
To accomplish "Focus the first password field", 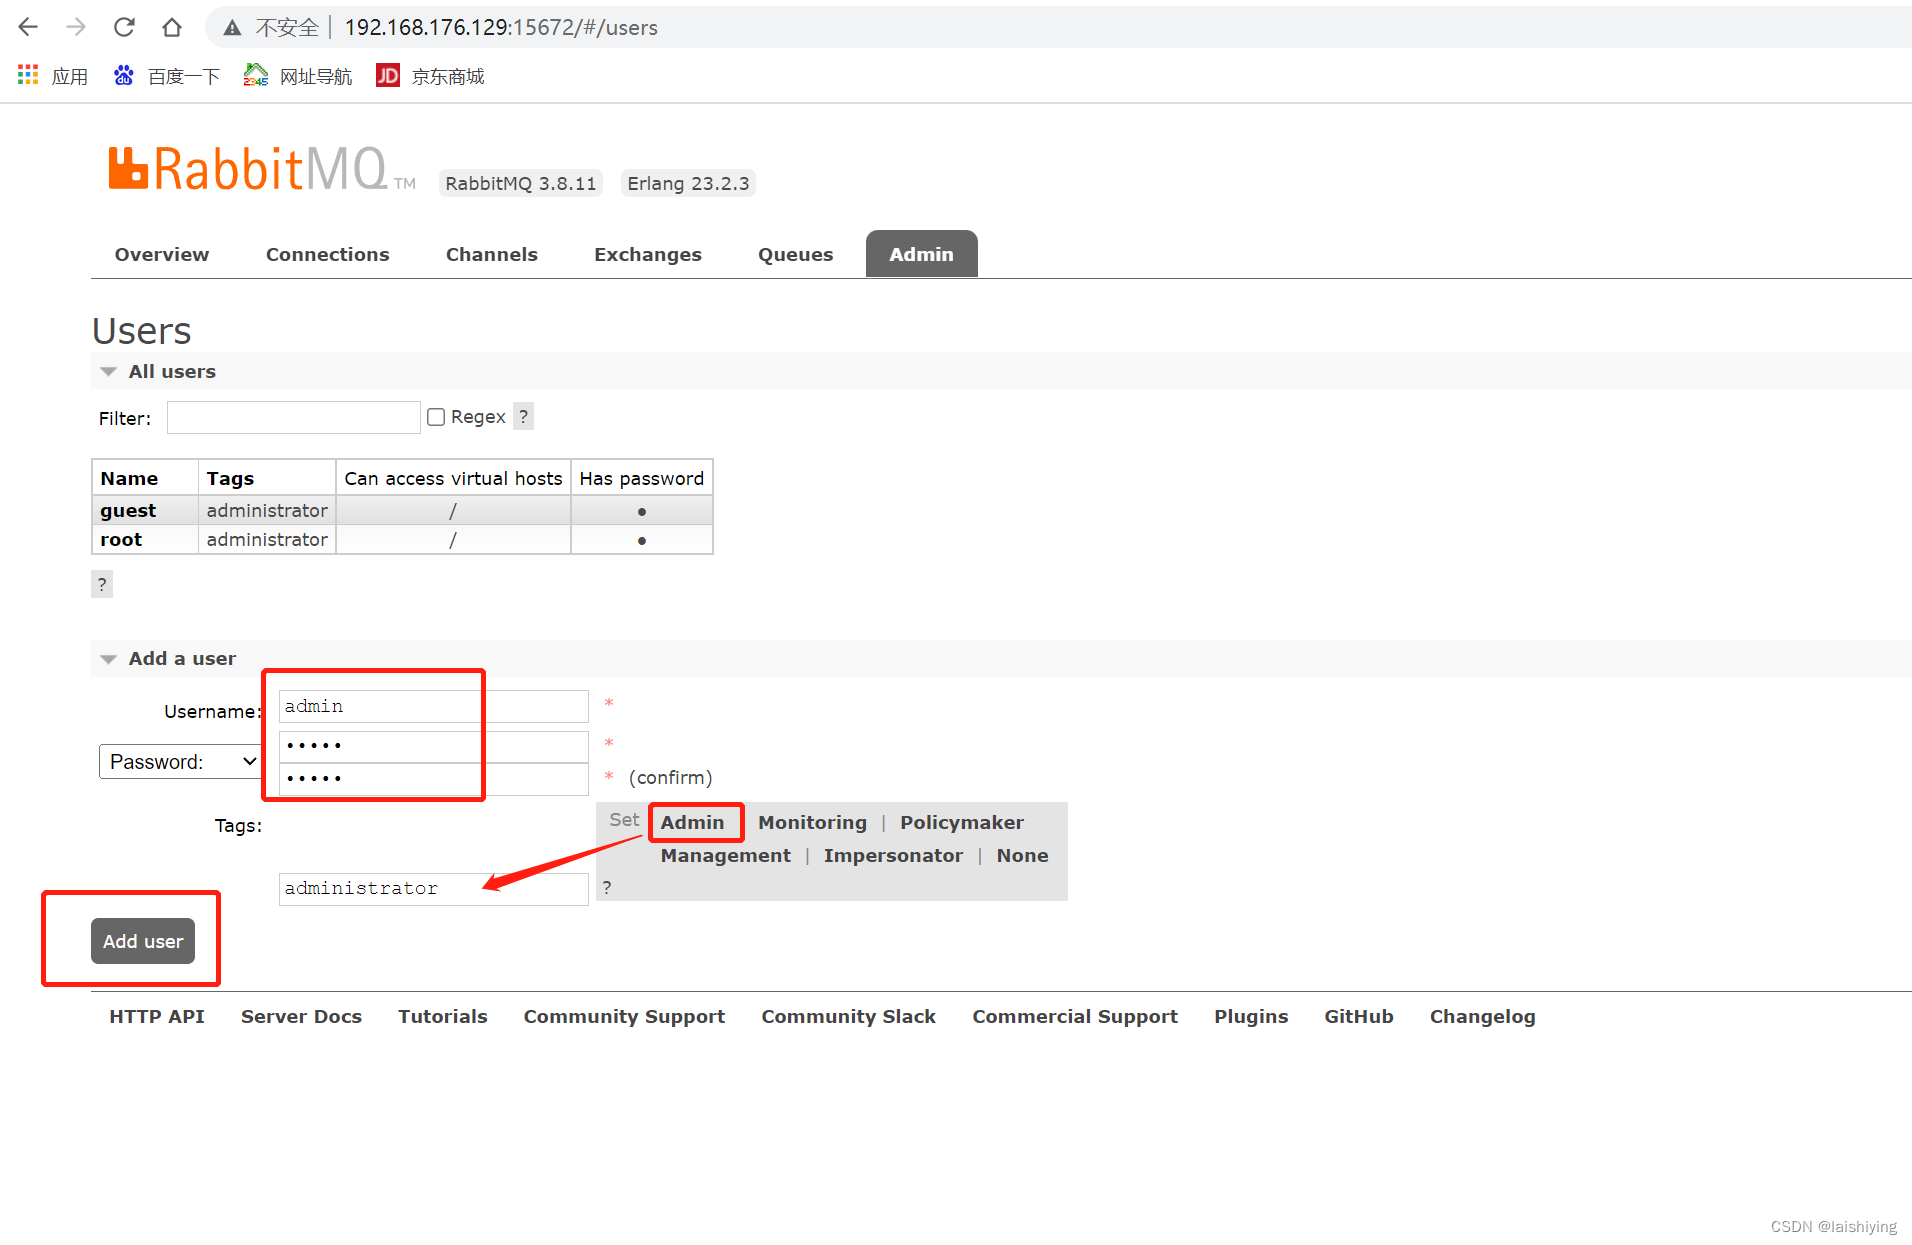I will 433,746.
